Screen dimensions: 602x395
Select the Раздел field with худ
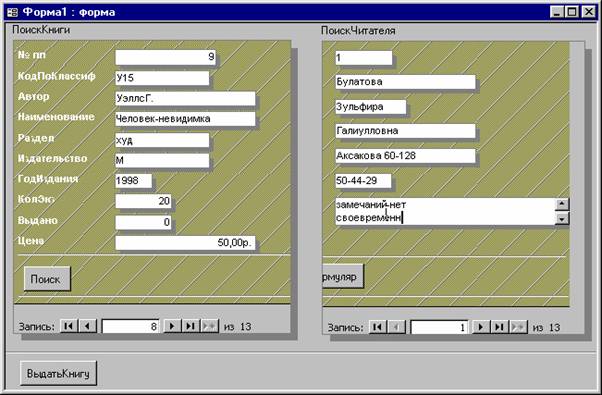pyautogui.click(x=162, y=140)
